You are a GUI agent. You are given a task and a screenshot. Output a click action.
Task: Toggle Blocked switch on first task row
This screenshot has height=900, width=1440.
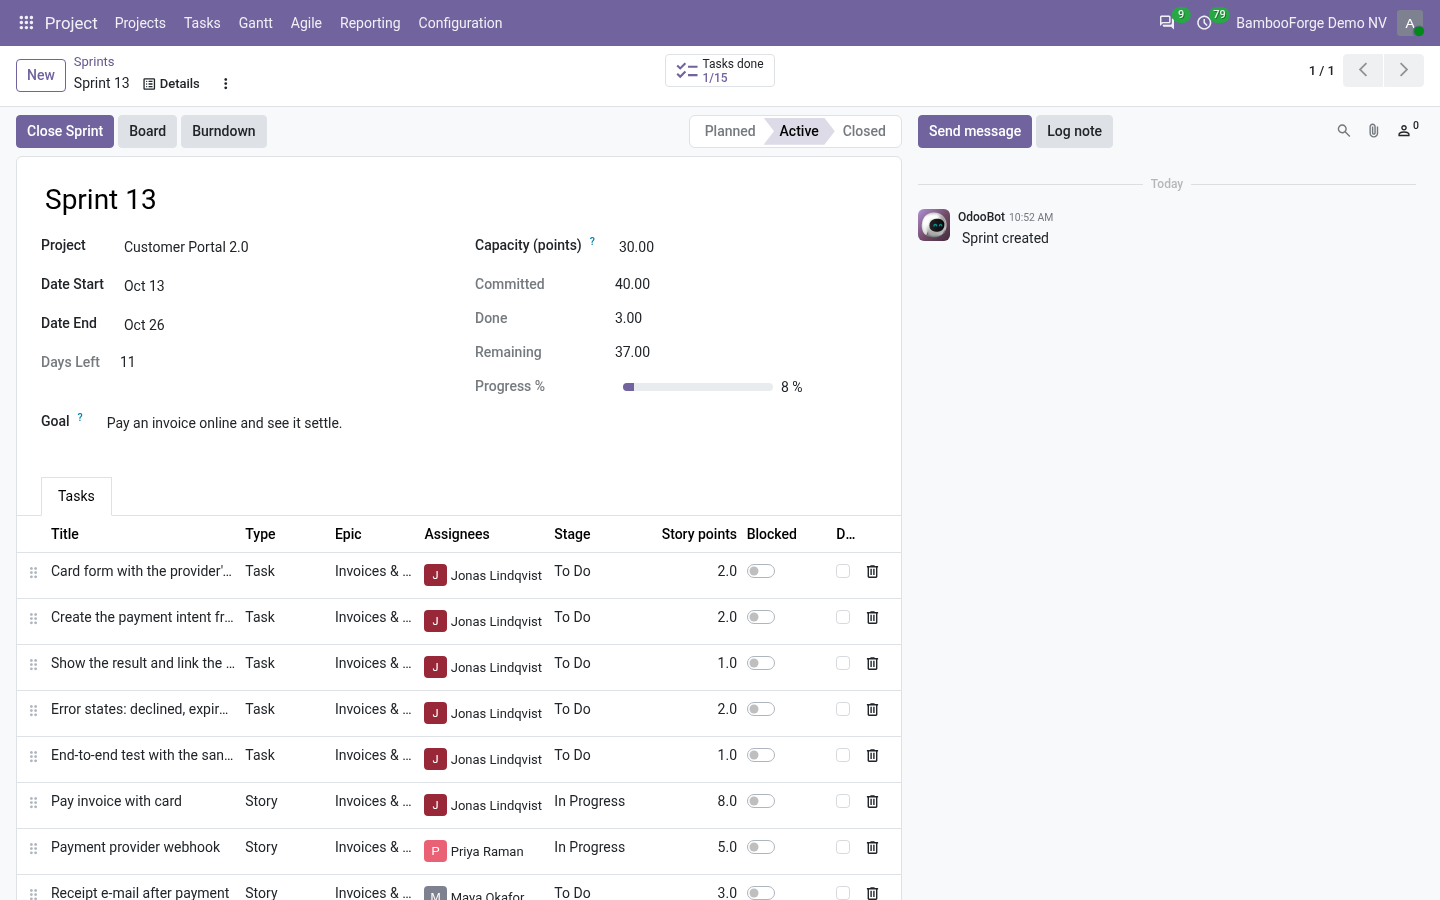761,571
